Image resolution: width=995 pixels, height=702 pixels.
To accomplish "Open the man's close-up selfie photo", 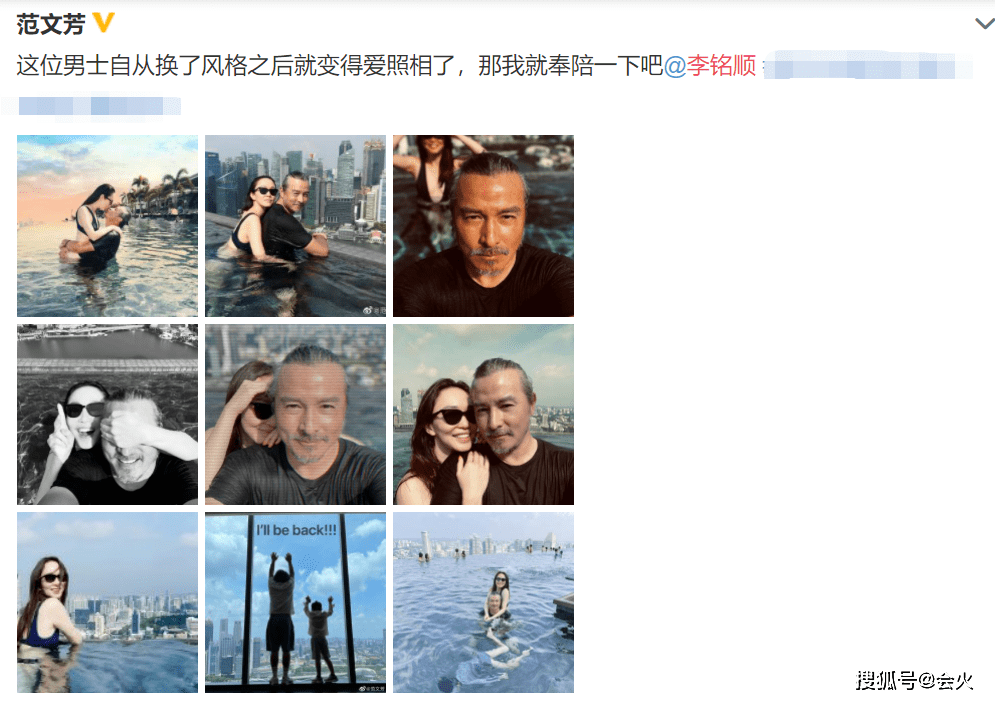I will 483,225.
